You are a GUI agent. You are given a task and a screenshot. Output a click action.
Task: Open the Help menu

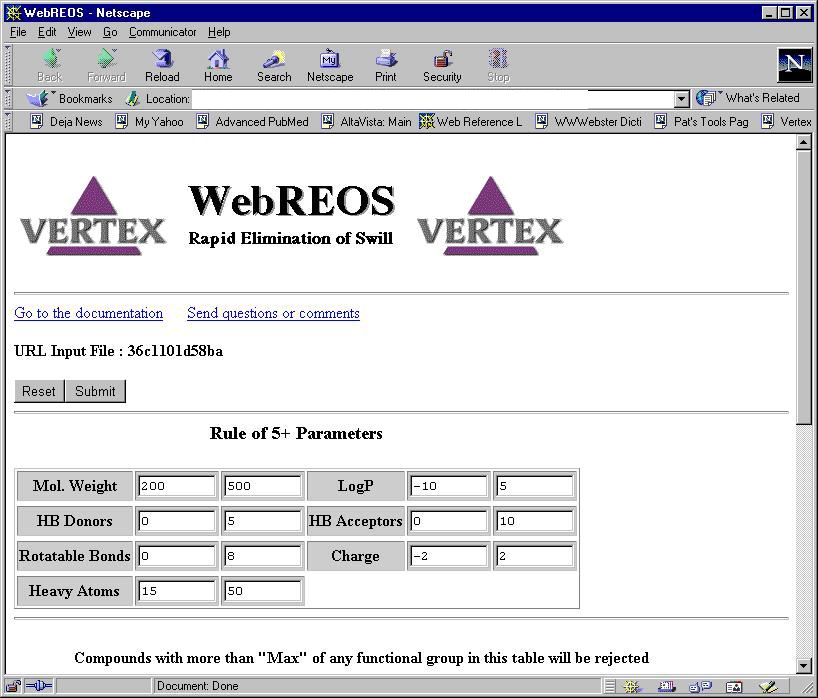219,32
